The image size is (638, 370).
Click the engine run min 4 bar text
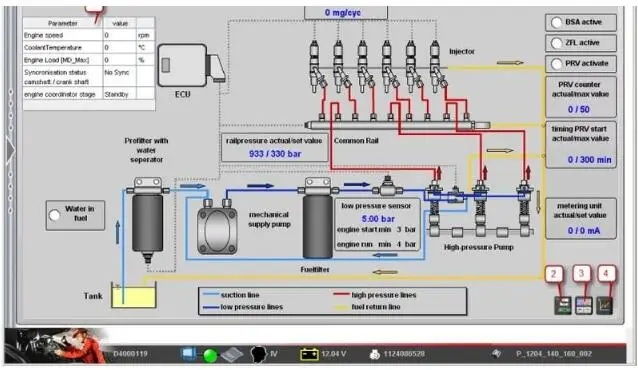(x=376, y=244)
